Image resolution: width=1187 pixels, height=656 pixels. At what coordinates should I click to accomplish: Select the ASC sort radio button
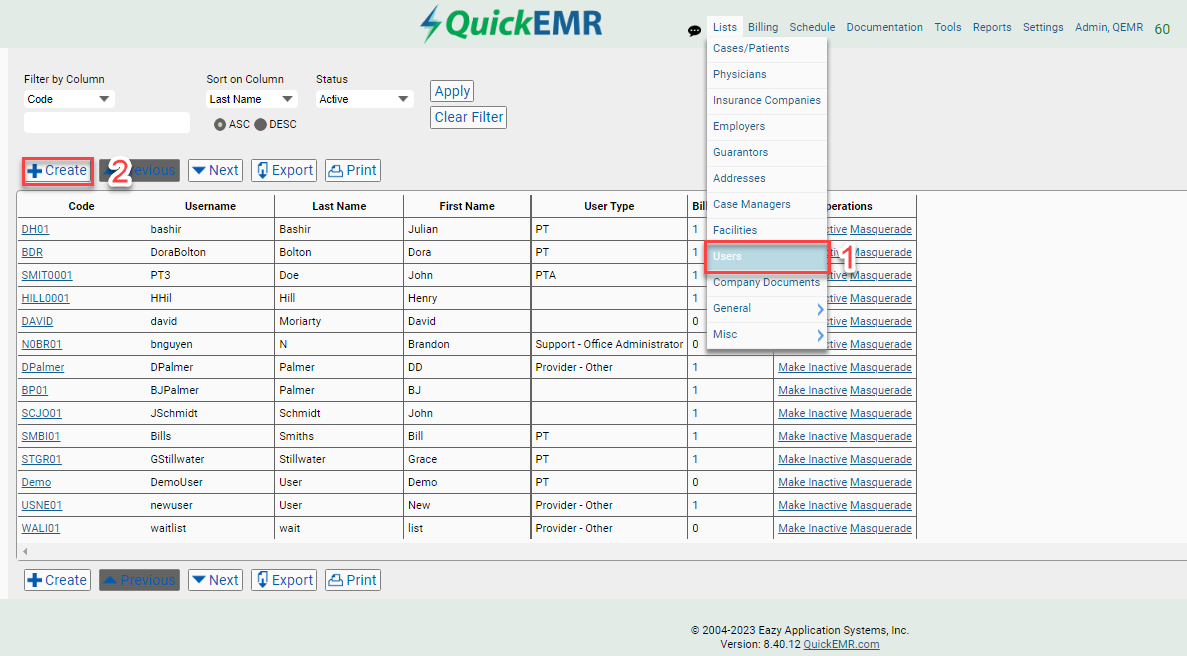[x=220, y=124]
